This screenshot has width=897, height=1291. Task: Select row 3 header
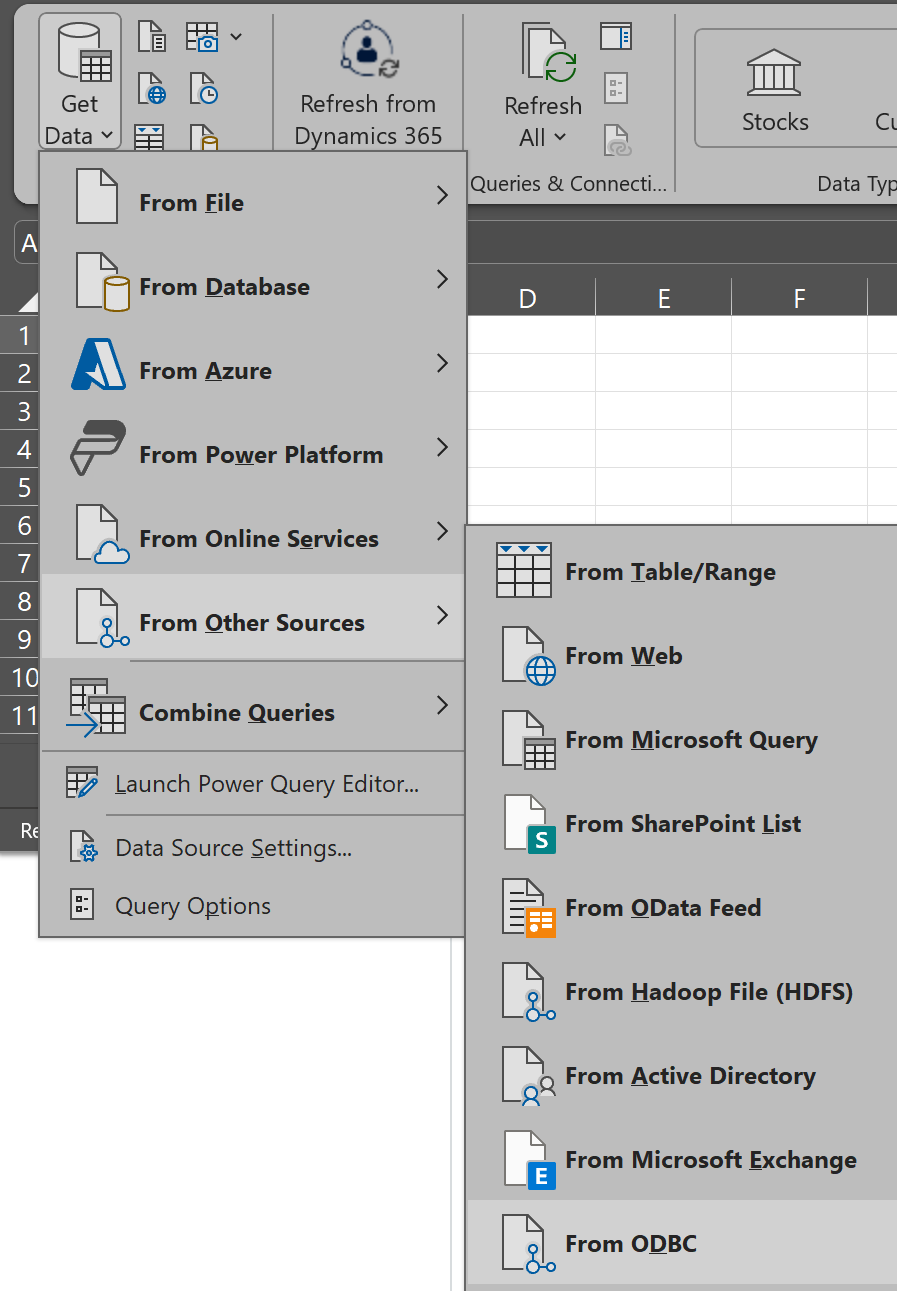pyautogui.click(x=20, y=411)
